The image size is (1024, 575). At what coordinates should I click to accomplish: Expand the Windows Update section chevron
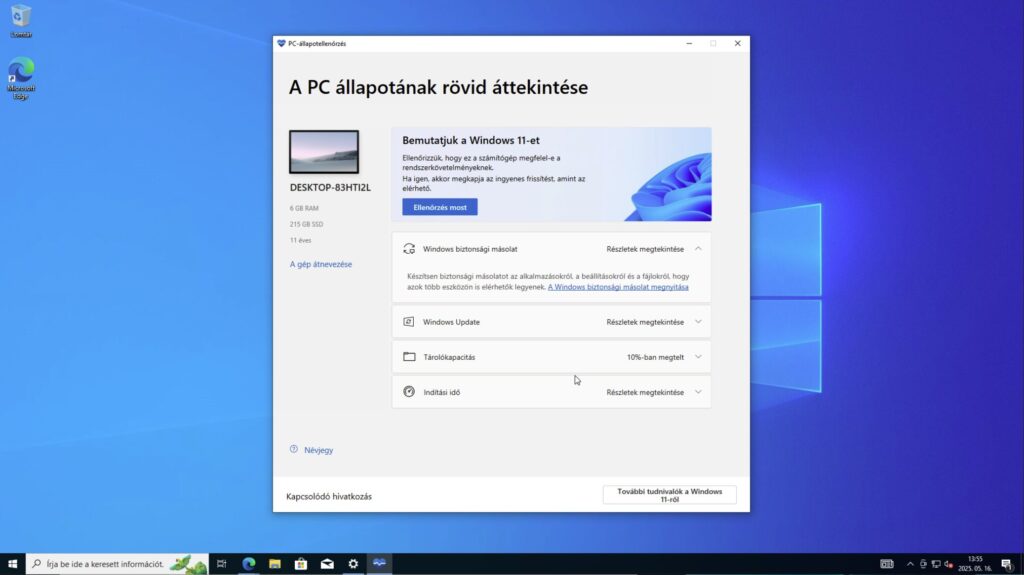[x=698, y=322]
